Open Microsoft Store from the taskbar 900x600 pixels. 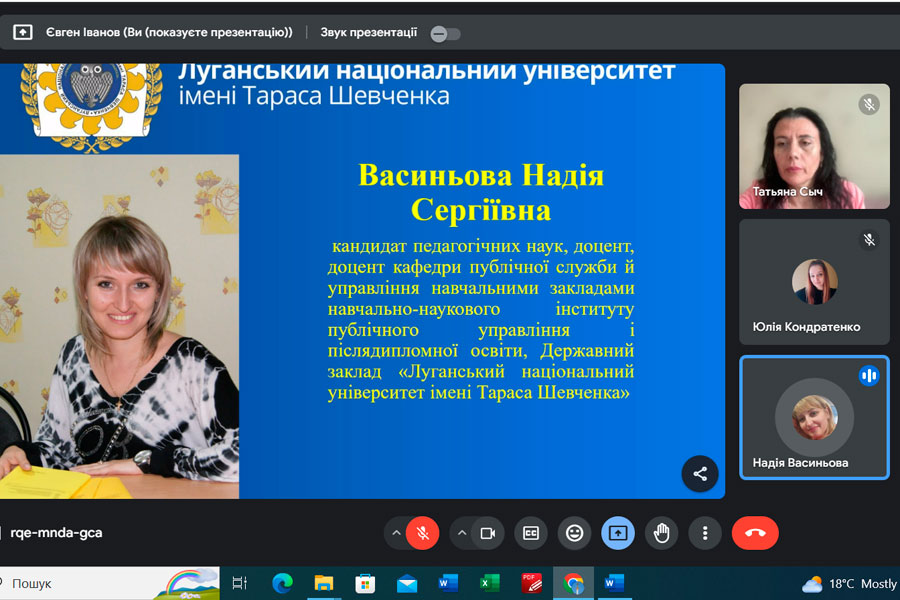coord(365,583)
